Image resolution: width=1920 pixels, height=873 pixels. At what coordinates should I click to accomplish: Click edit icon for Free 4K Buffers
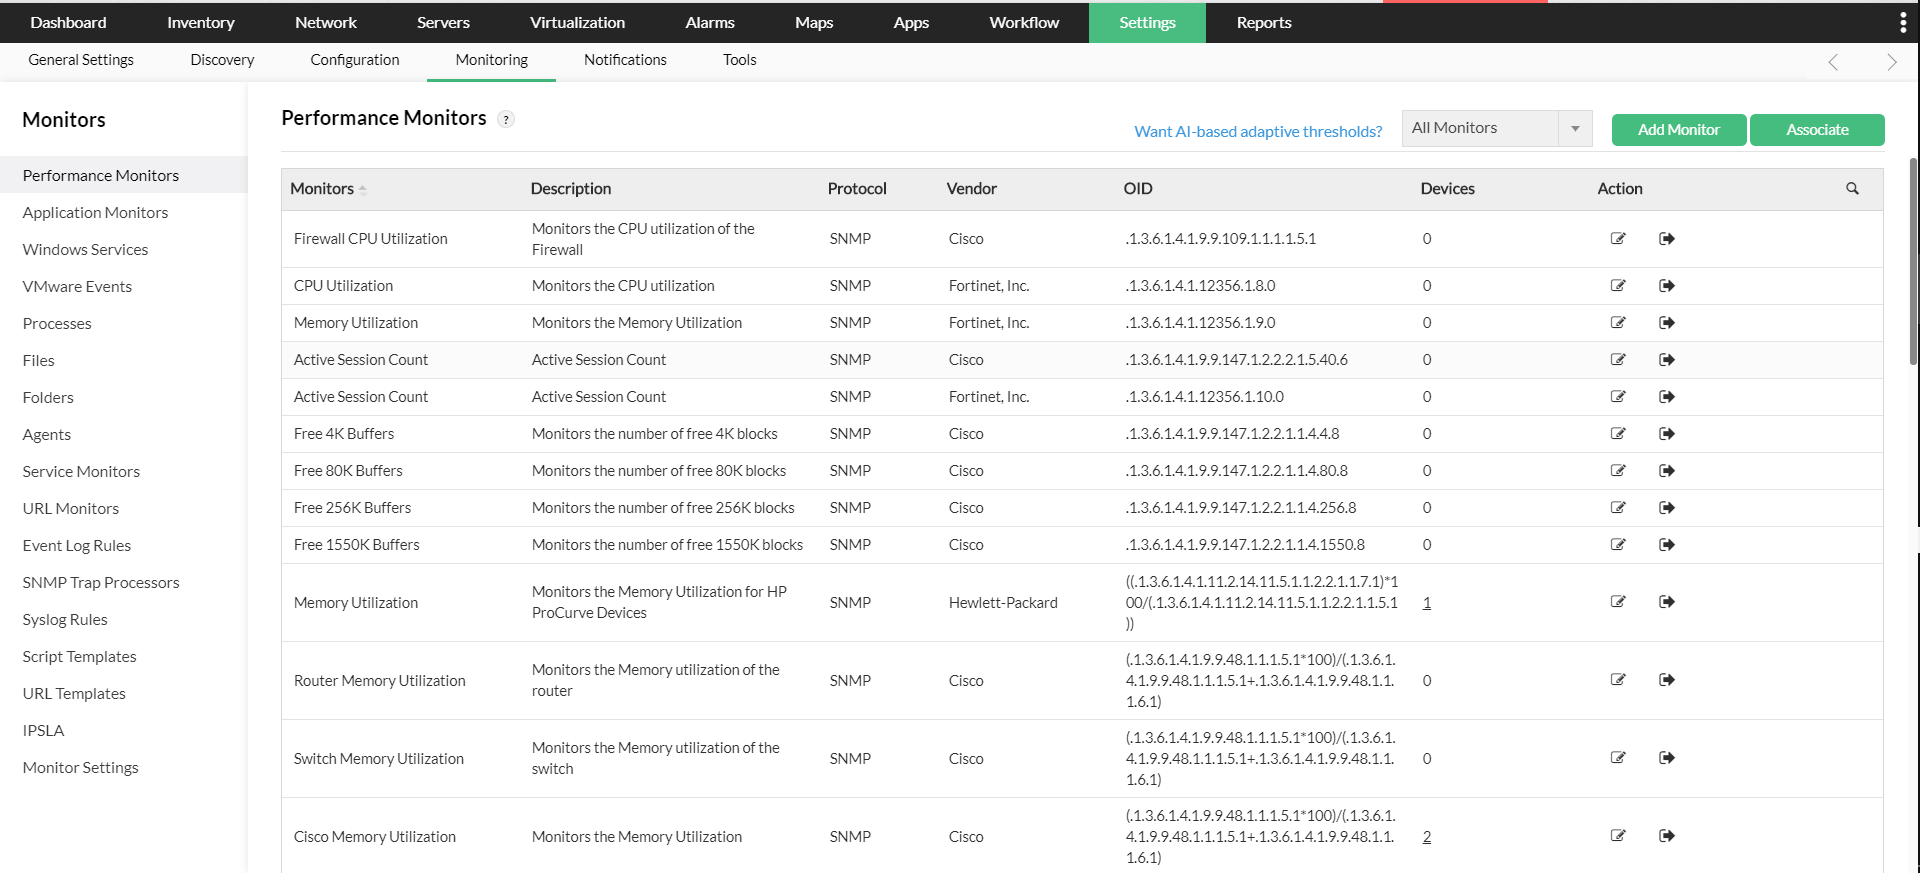point(1618,434)
